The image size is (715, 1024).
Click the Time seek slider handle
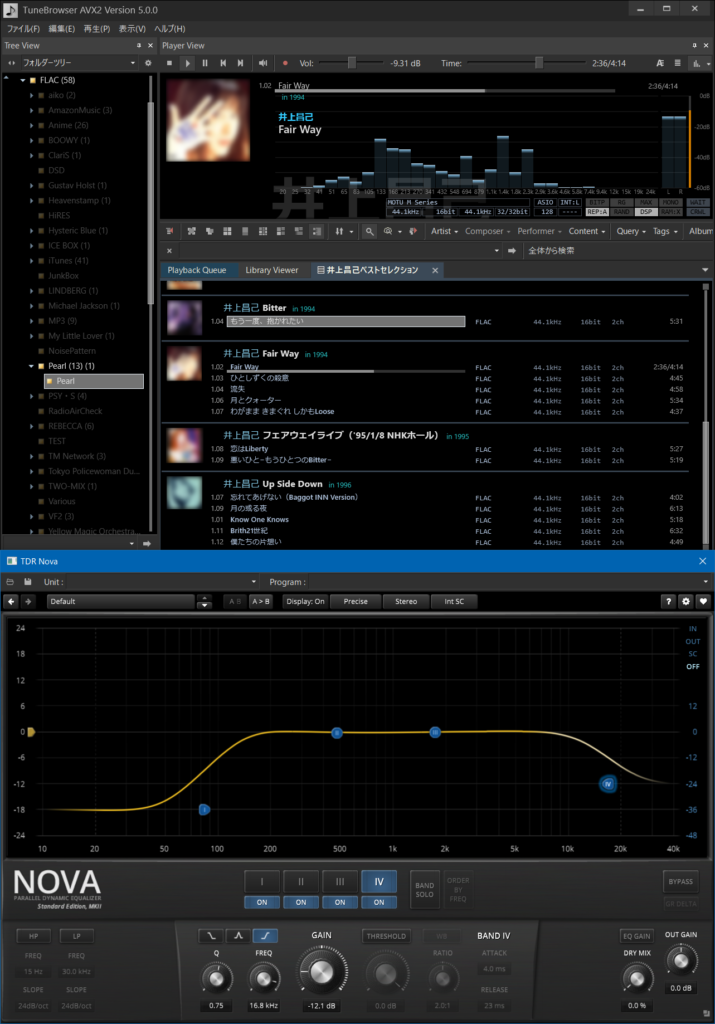539,63
